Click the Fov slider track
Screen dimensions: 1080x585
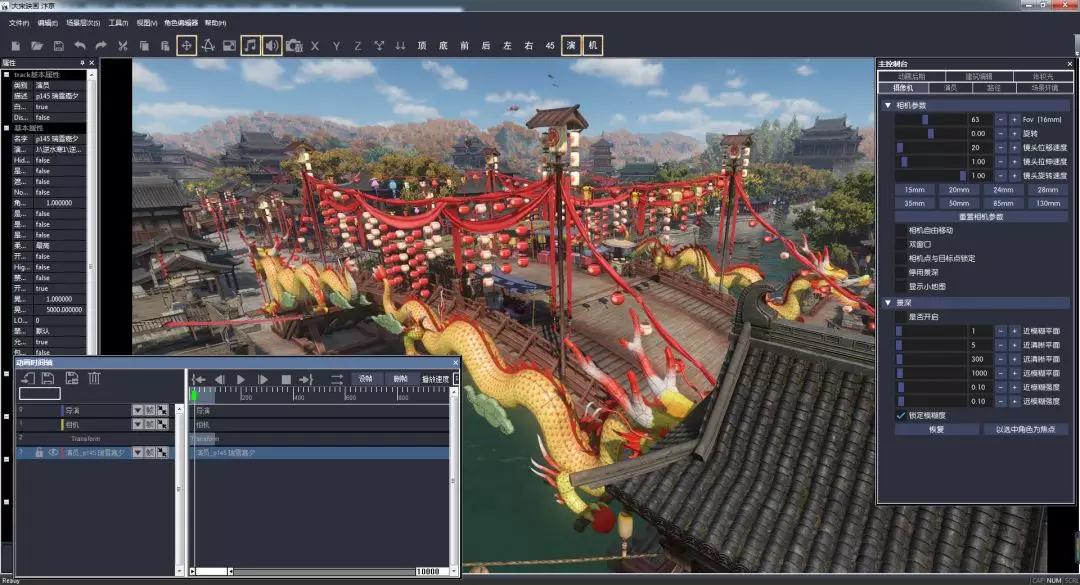[x=929, y=120]
